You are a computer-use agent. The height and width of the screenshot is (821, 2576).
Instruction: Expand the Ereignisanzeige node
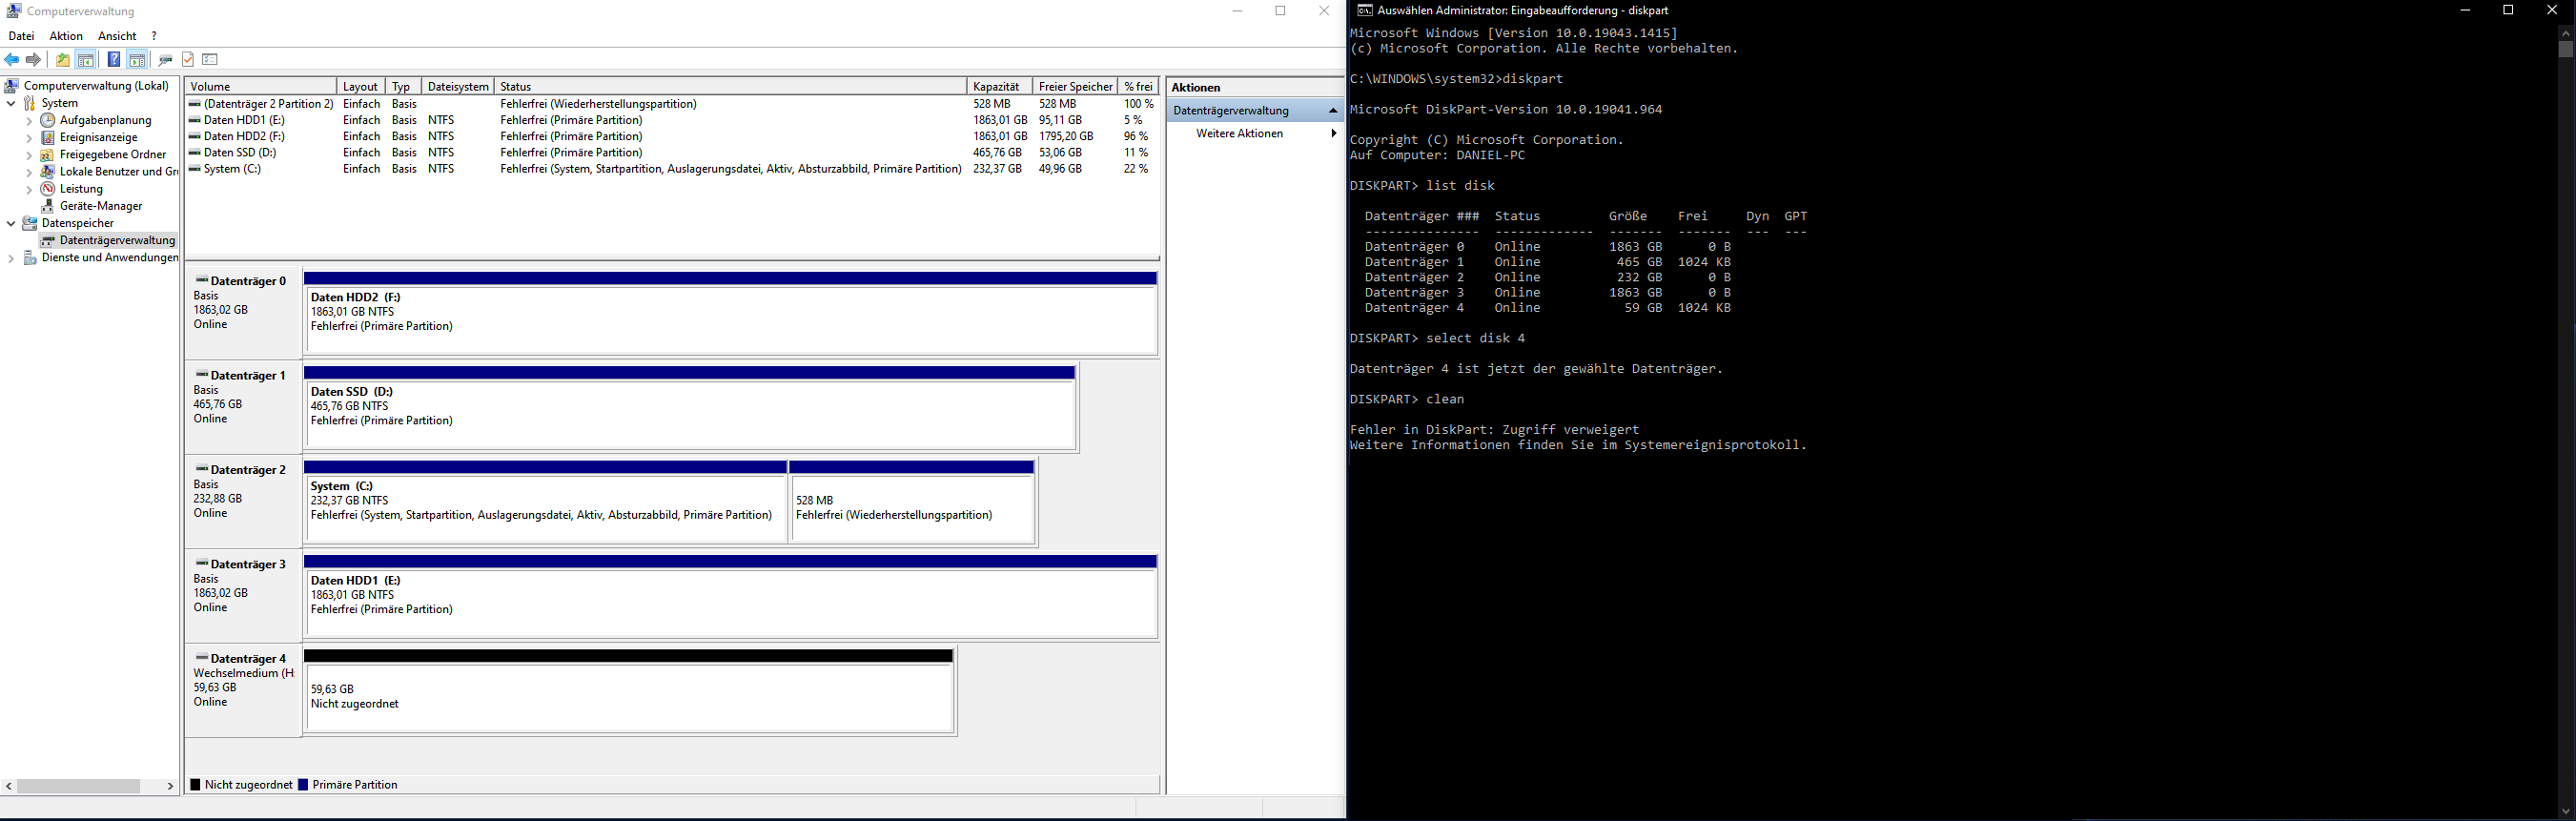[29, 138]
